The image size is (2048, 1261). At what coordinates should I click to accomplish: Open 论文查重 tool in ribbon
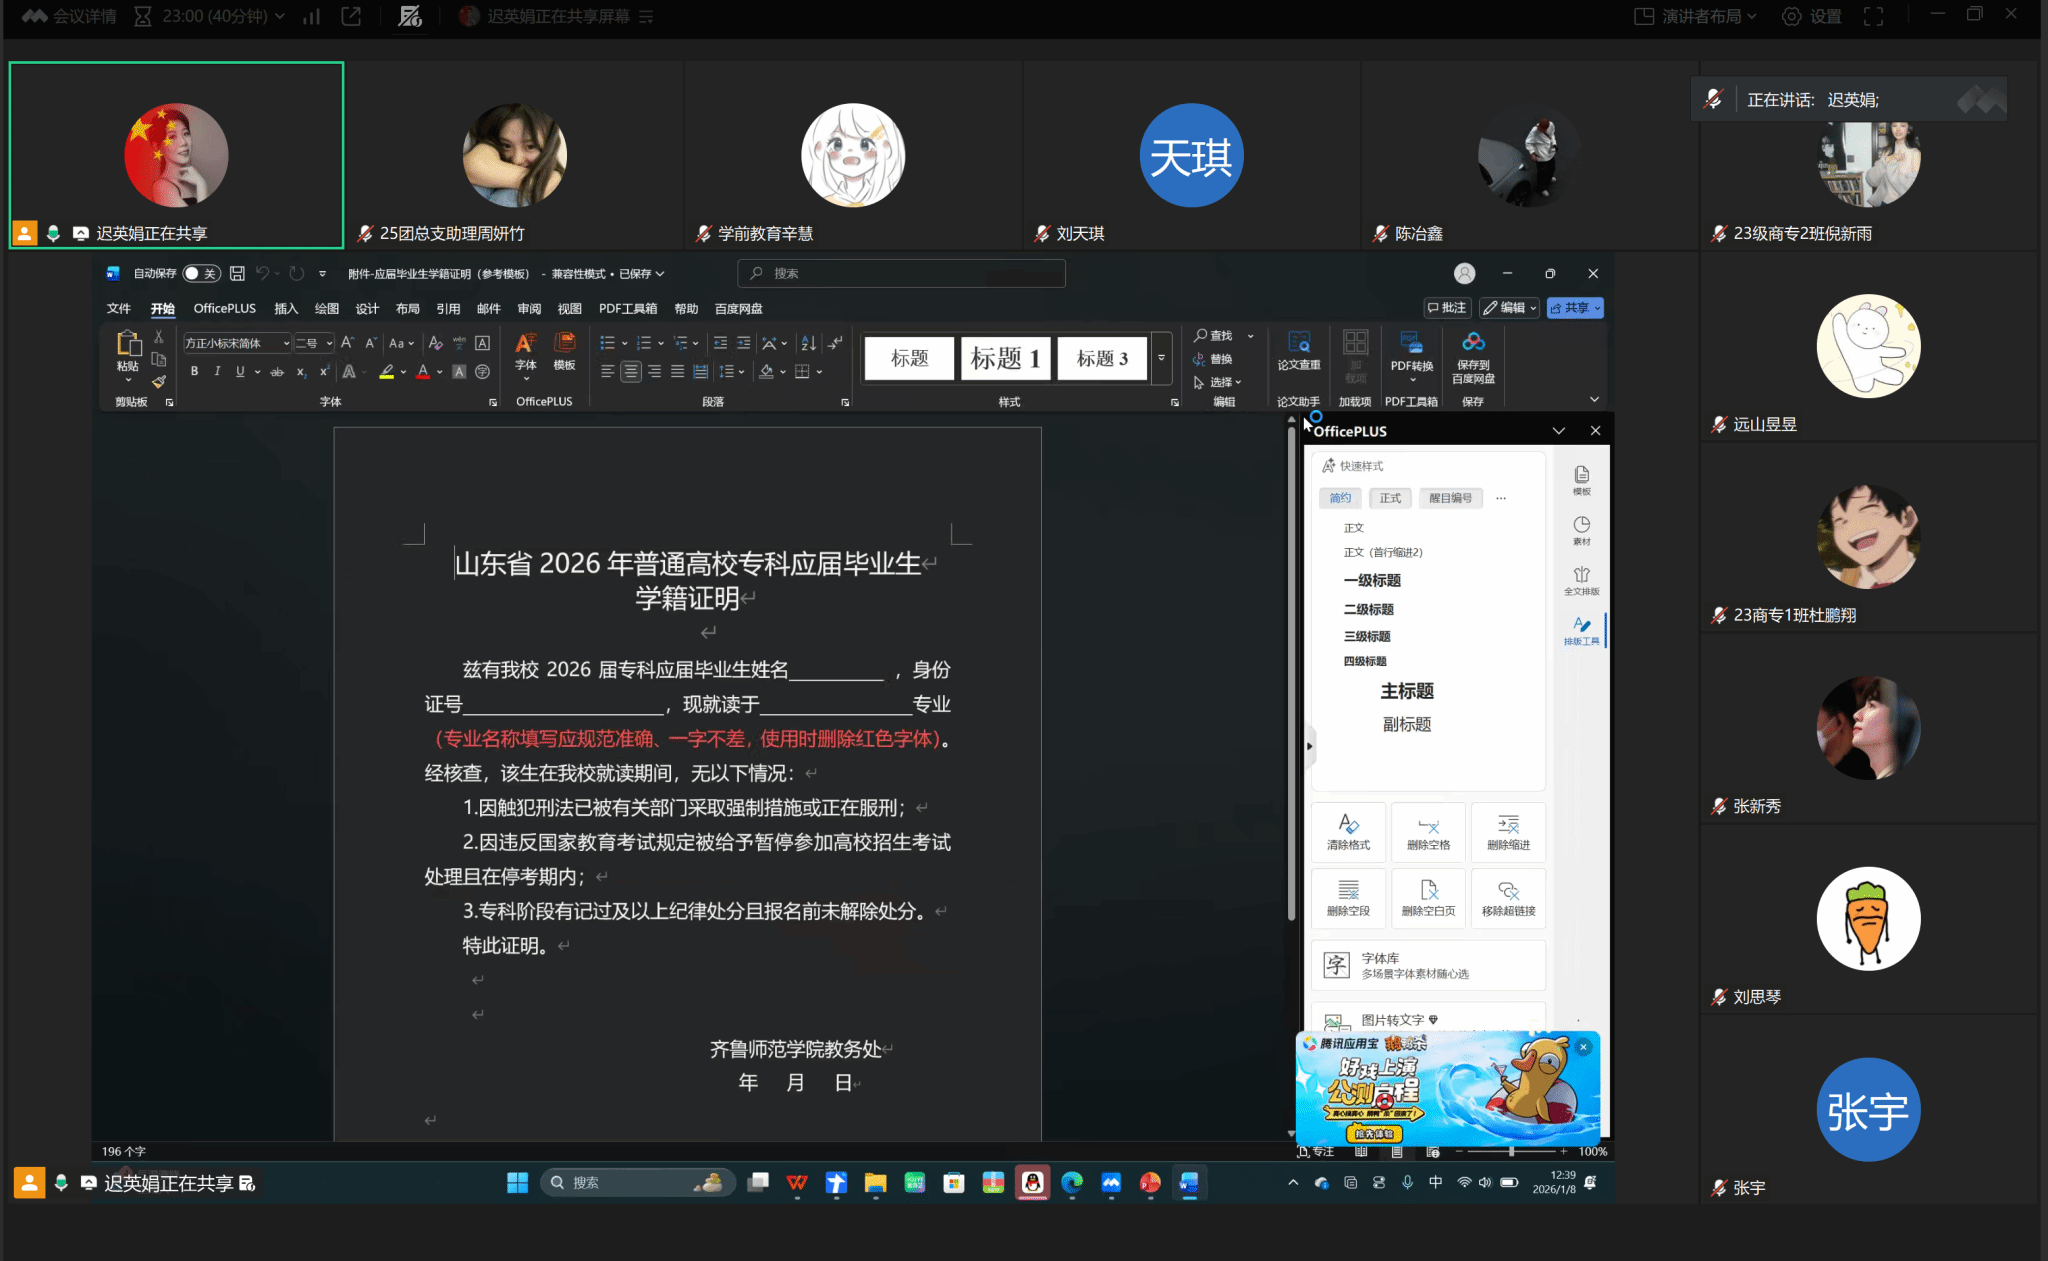tap(1298, 351)
